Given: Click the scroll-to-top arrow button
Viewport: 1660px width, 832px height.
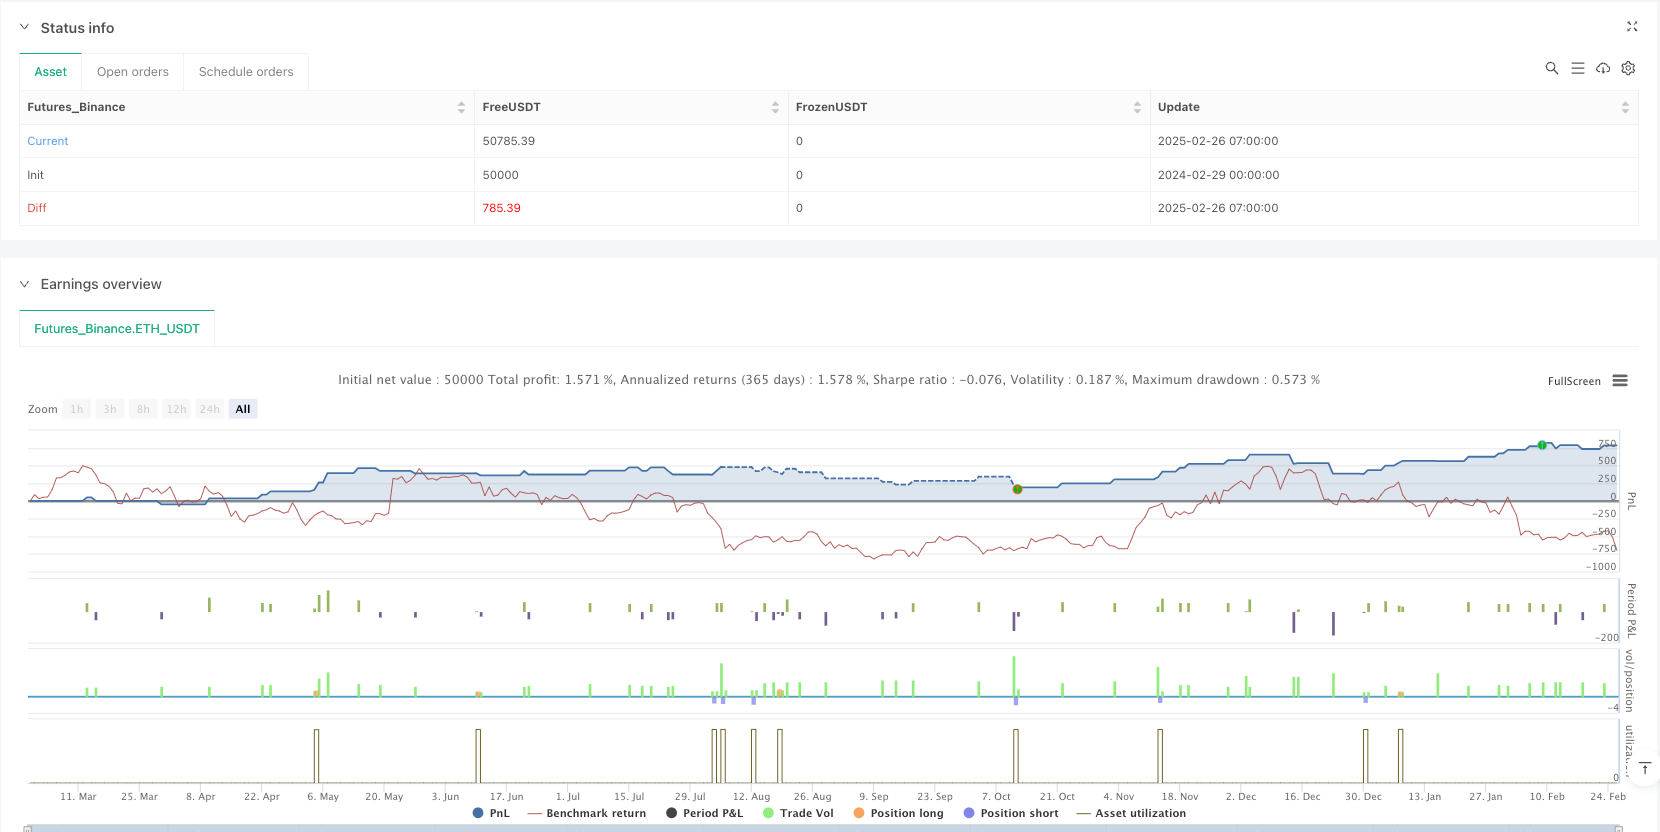Looking at the screenshot, I should [x=1645, y=768].
